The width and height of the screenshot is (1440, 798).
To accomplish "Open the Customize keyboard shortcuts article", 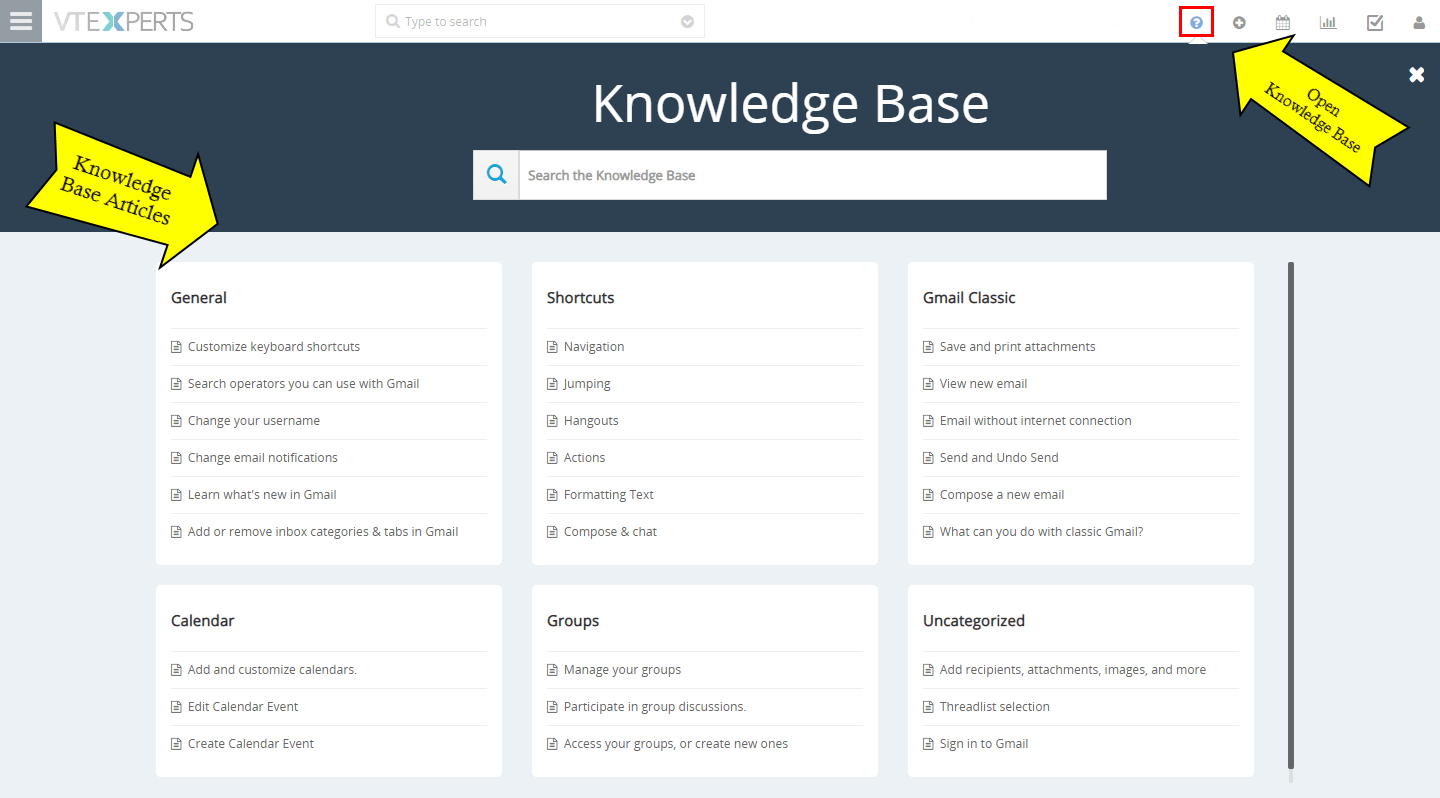I will (273, 346).
